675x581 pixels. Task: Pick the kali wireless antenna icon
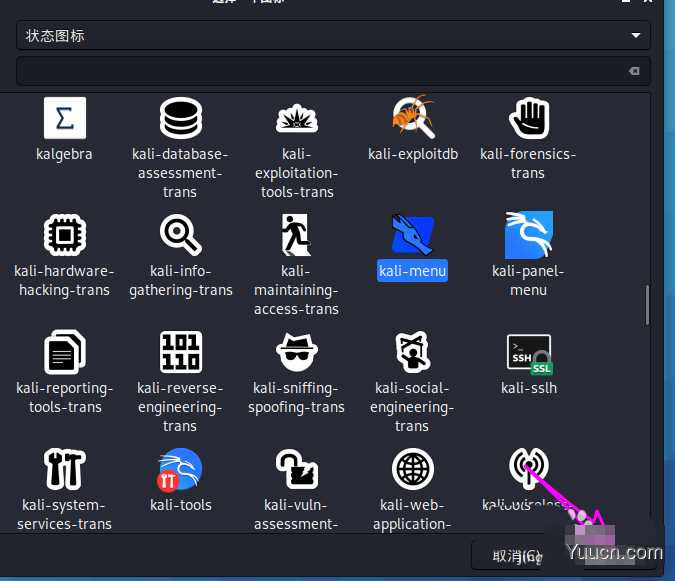coord(529,469)
